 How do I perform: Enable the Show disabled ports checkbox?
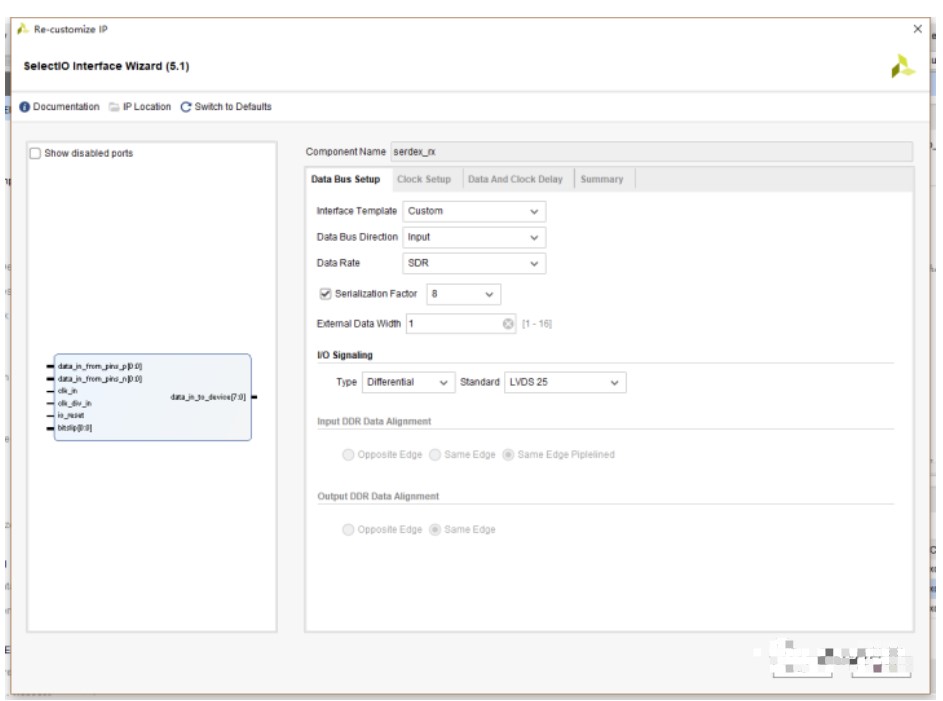coord(36,153)
